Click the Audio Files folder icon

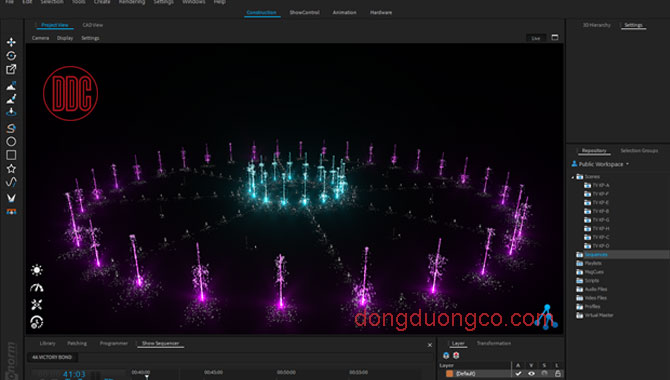coord(579,289)
